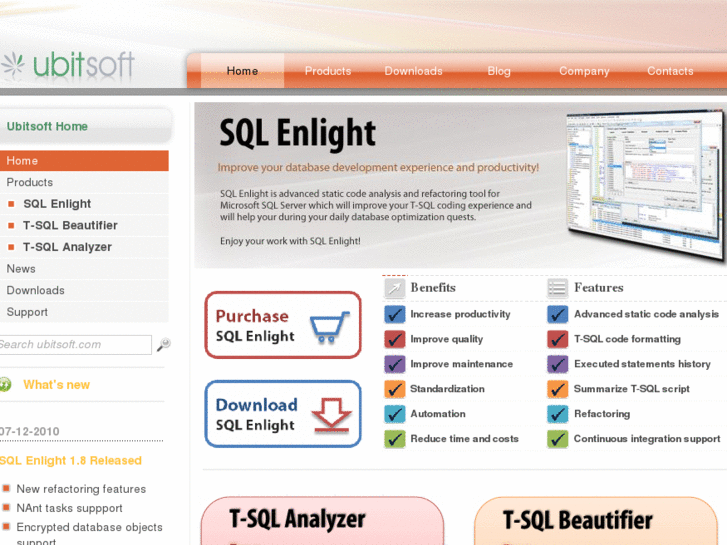Click the search magnifier icon

[x=163, y=345]
